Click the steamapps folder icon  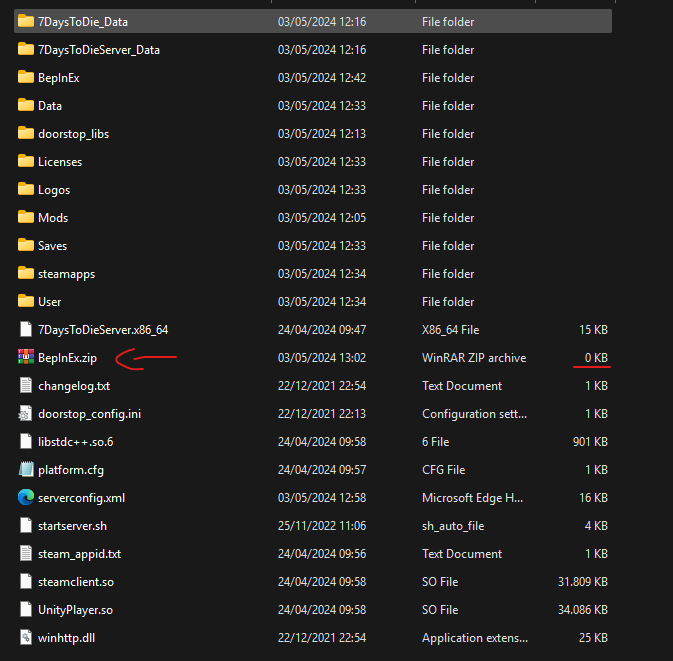[26, 273]
